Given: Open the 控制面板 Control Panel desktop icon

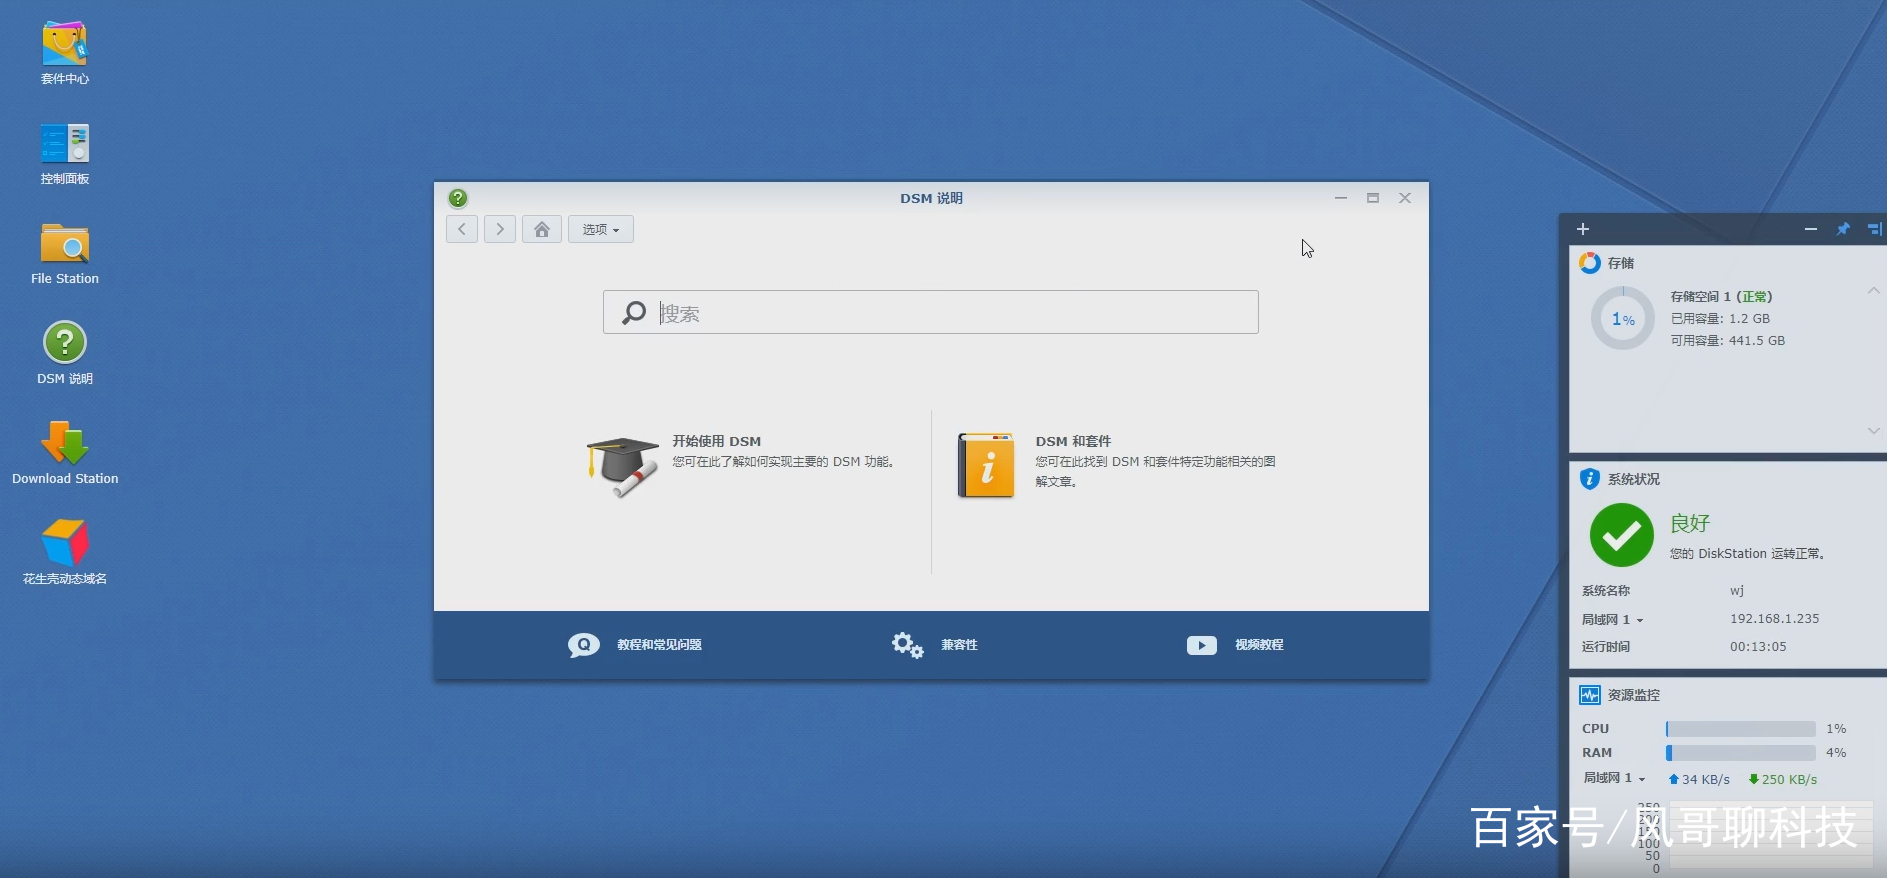Looking at the screenshot, I should pyautogui.click(x=65, y=154).
